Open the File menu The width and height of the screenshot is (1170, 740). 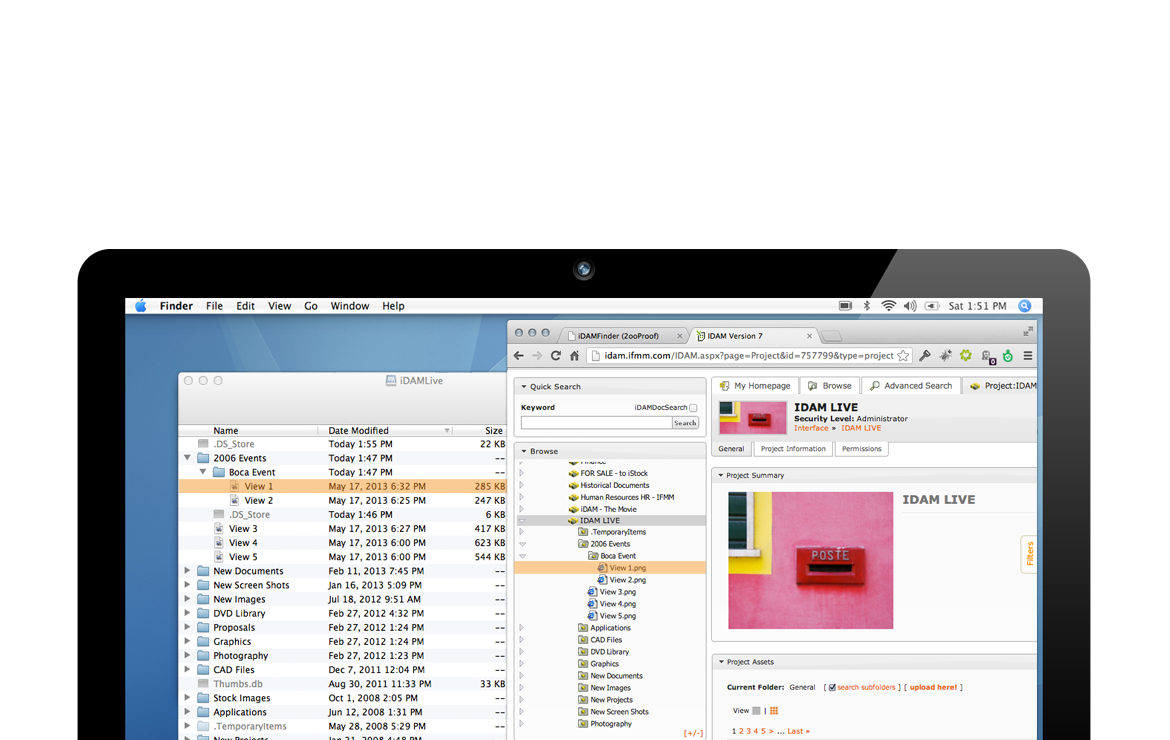214,306
